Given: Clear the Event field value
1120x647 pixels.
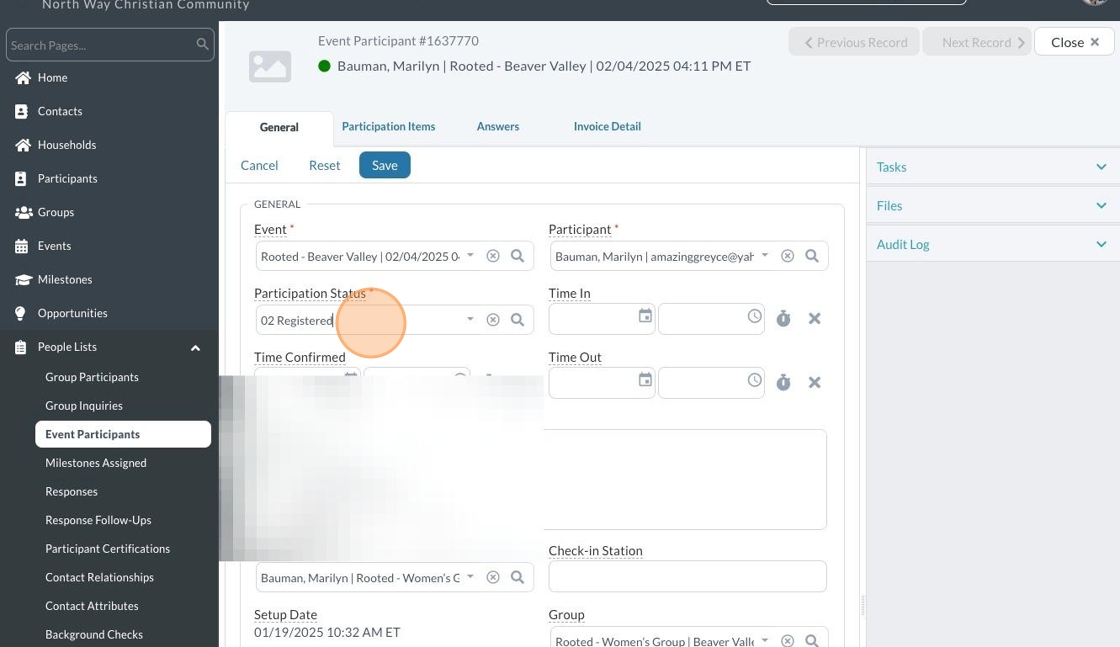Looking at the screenshot, I should 493,256.
